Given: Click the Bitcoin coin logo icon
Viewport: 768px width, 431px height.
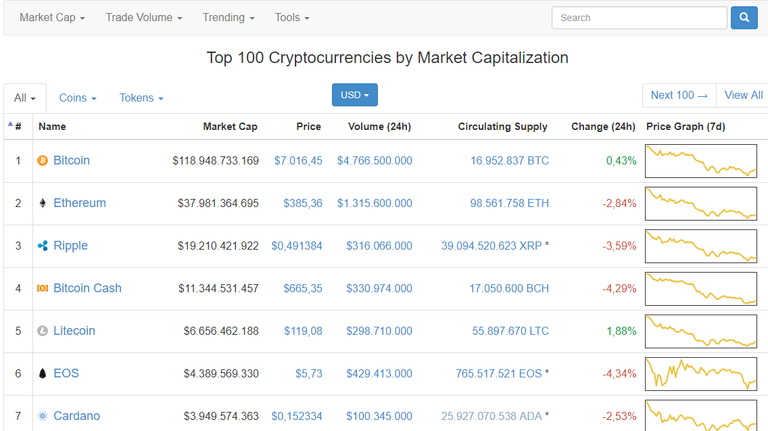Looking at the screenshot, I should pos(43,161).
